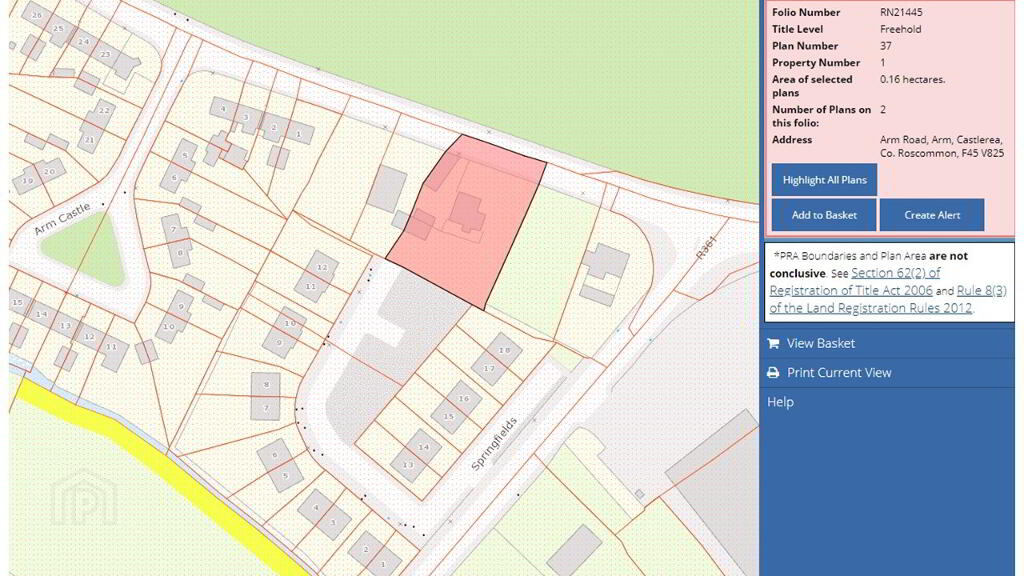The image size is (1024, 576).
Task: Click the R361 road label
Action: point(706,249)
